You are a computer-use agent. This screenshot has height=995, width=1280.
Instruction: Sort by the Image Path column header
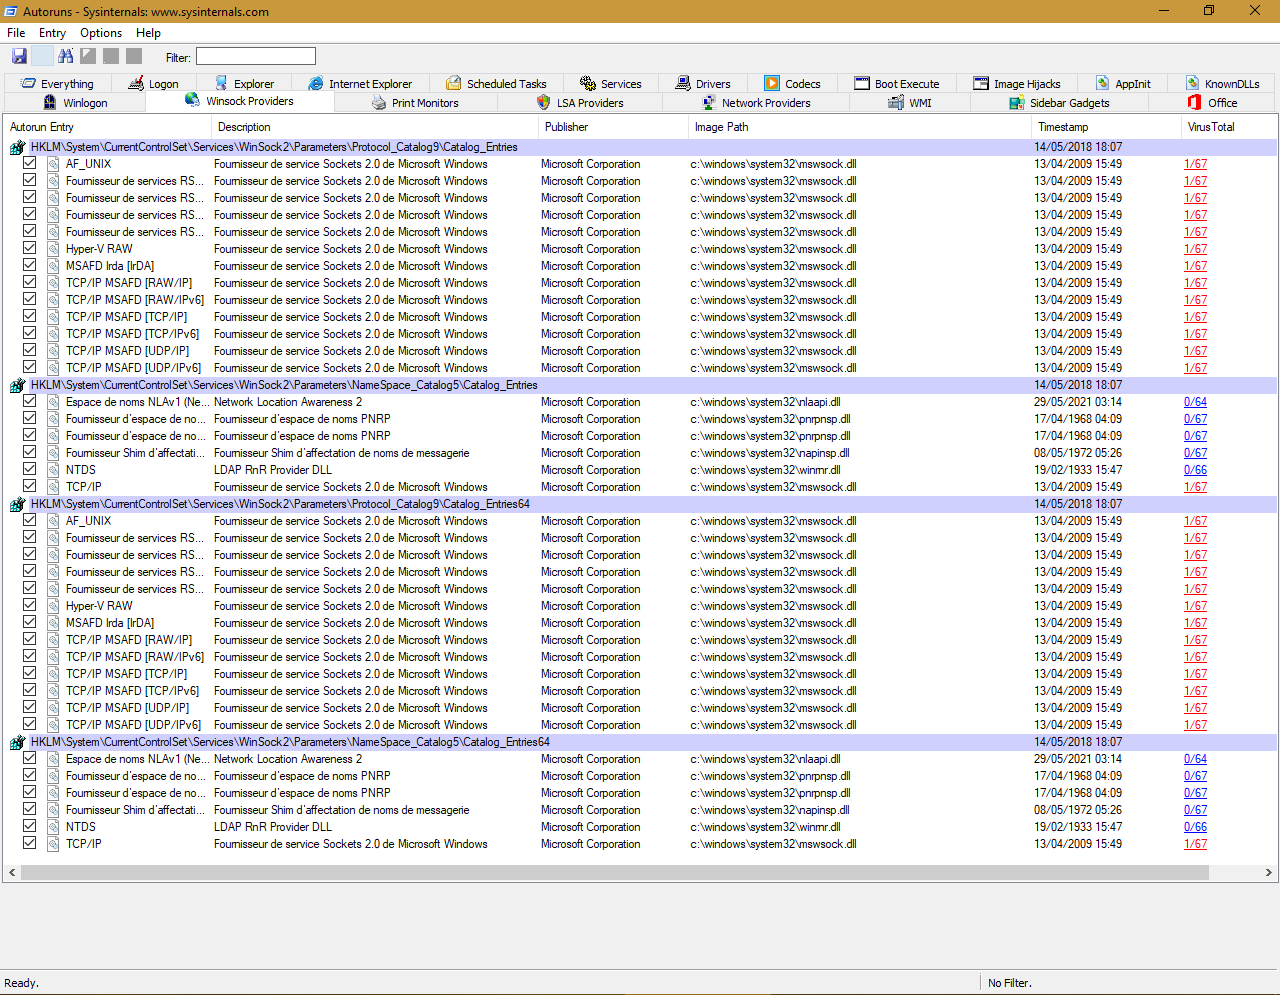860,127
